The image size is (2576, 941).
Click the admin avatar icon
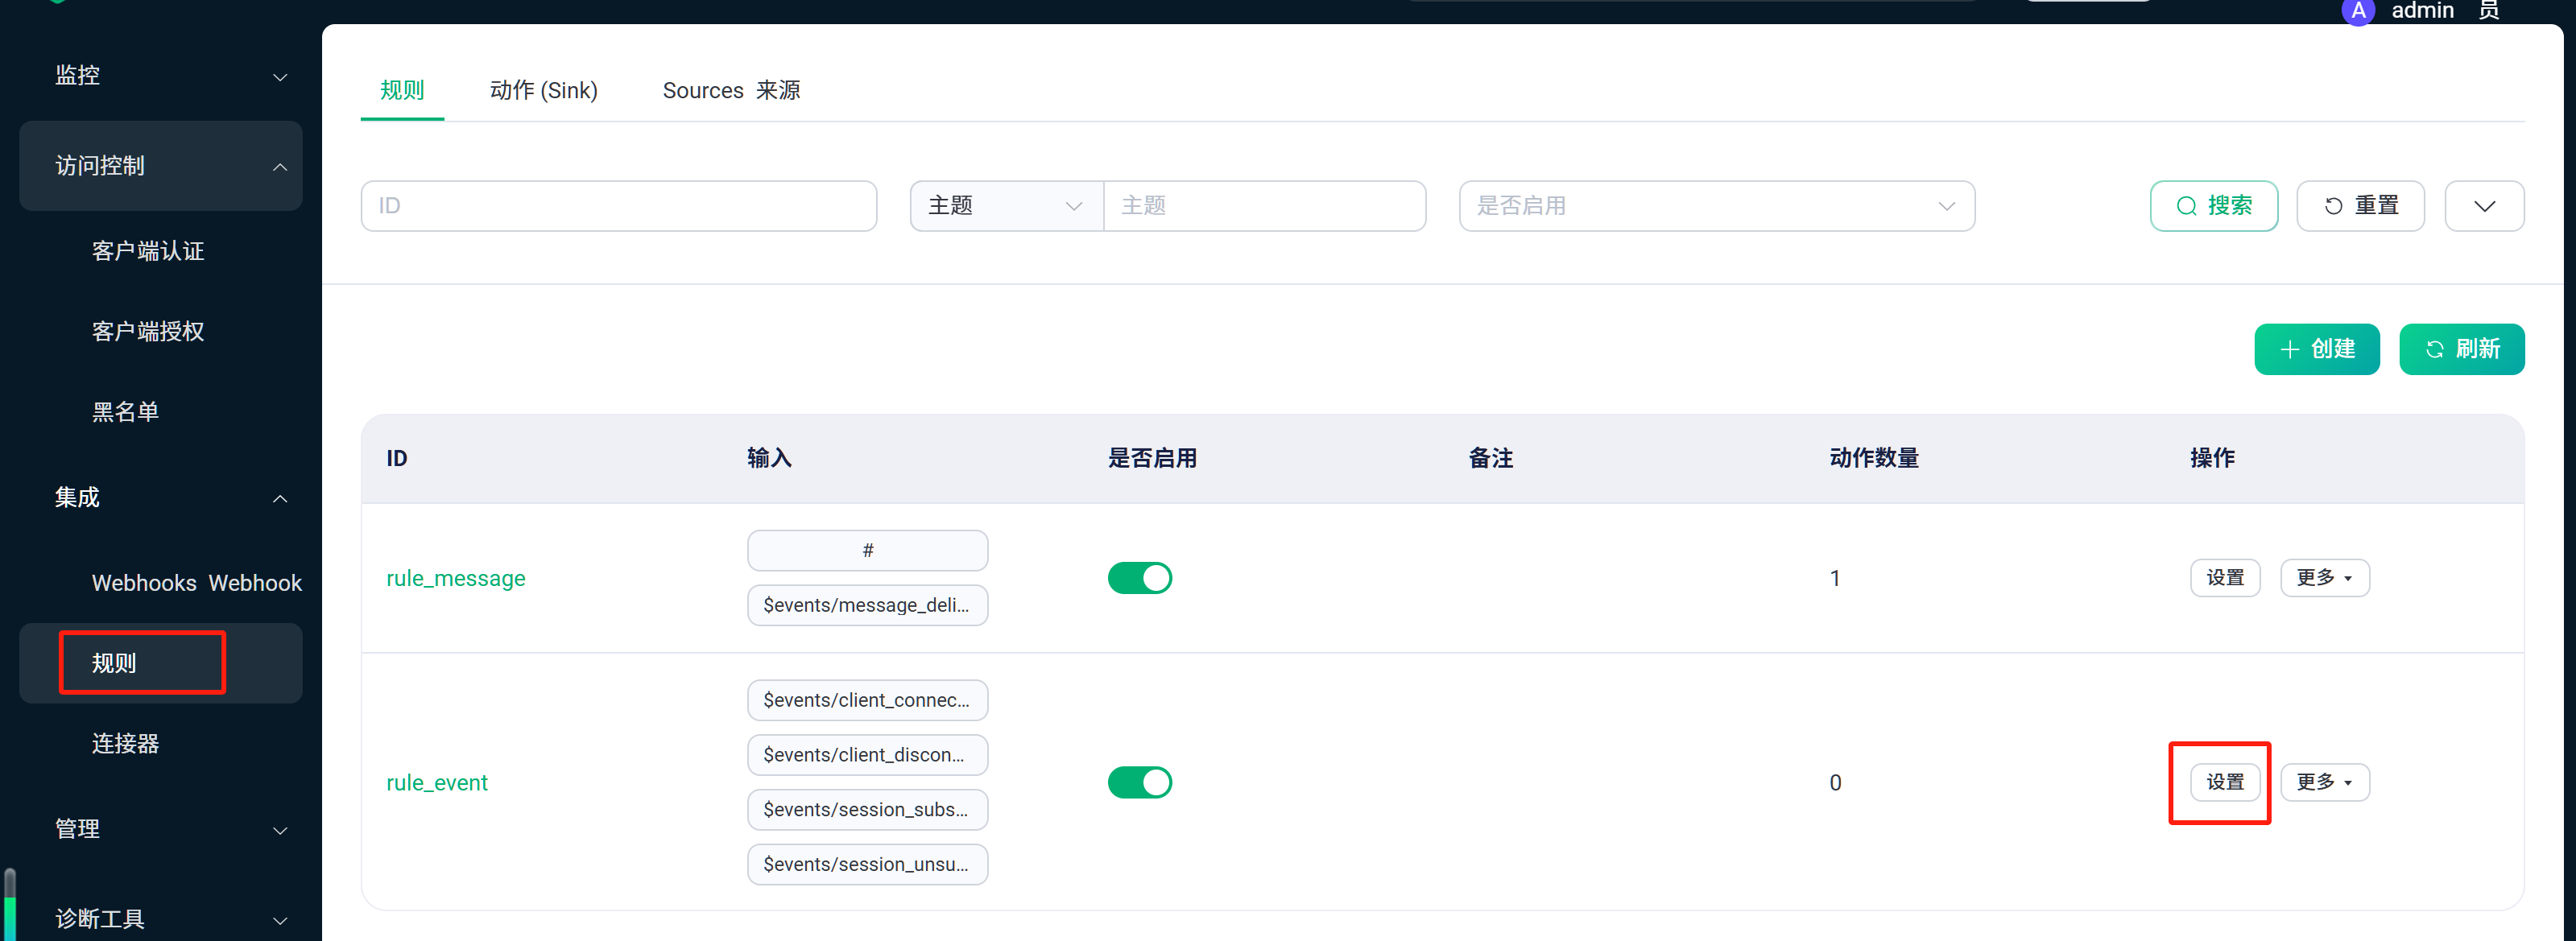[2358, 11]
